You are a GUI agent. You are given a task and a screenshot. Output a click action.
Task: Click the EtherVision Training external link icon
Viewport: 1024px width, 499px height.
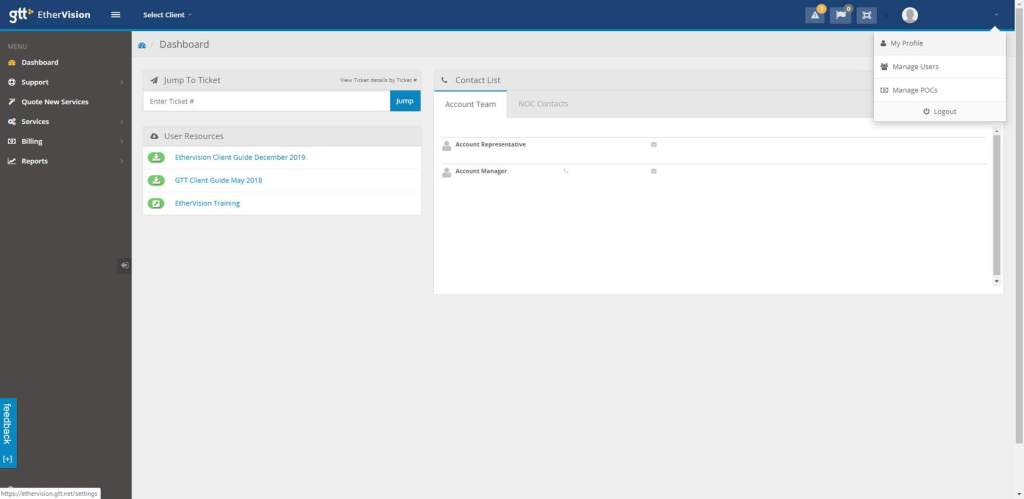[x=156, y=203]
